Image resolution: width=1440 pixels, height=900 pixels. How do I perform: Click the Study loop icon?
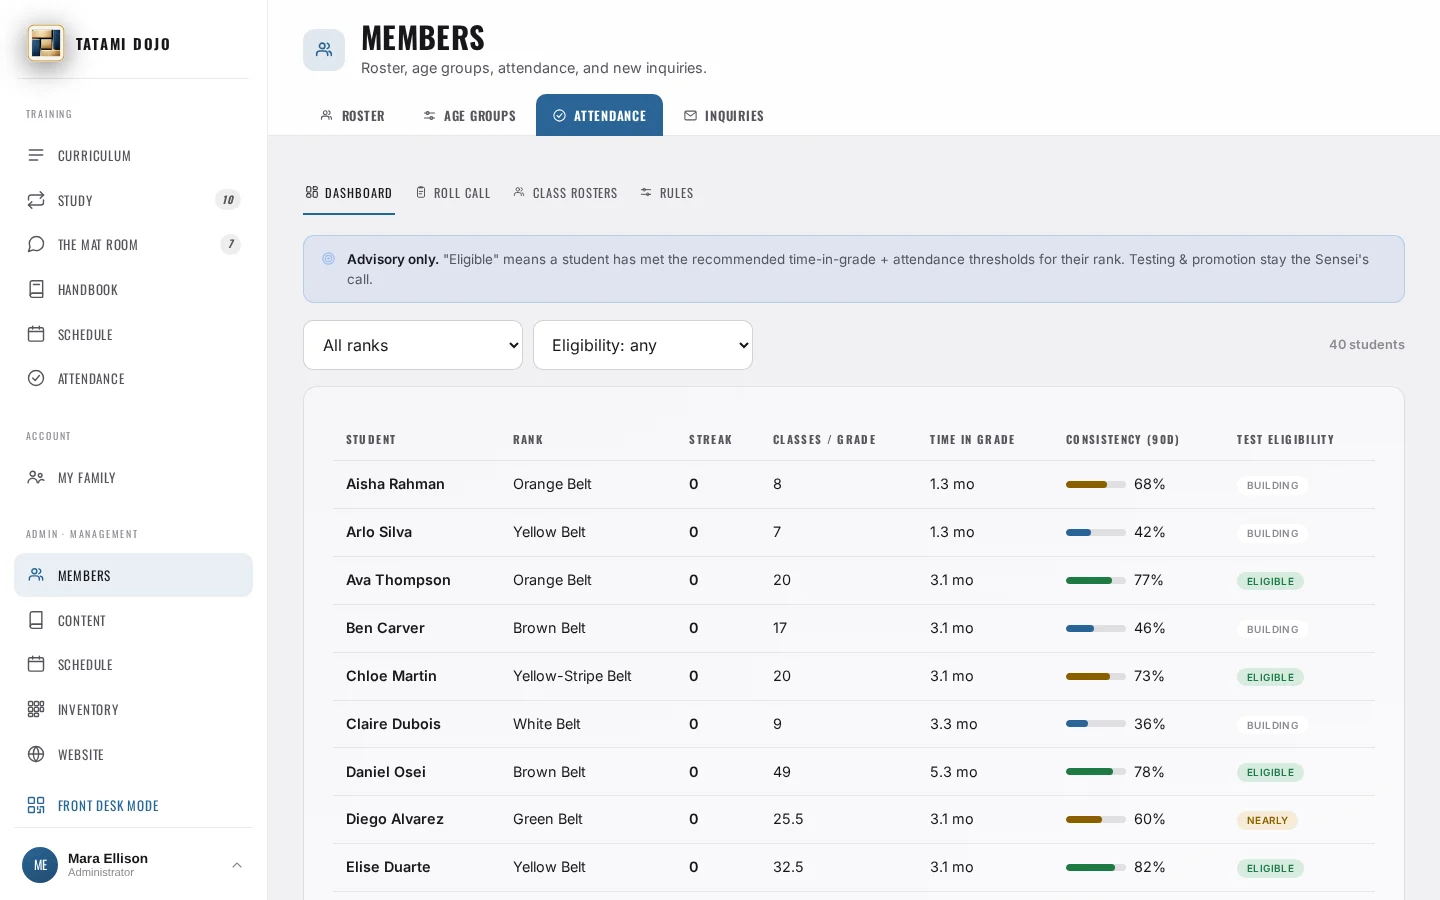click(36, 200)
